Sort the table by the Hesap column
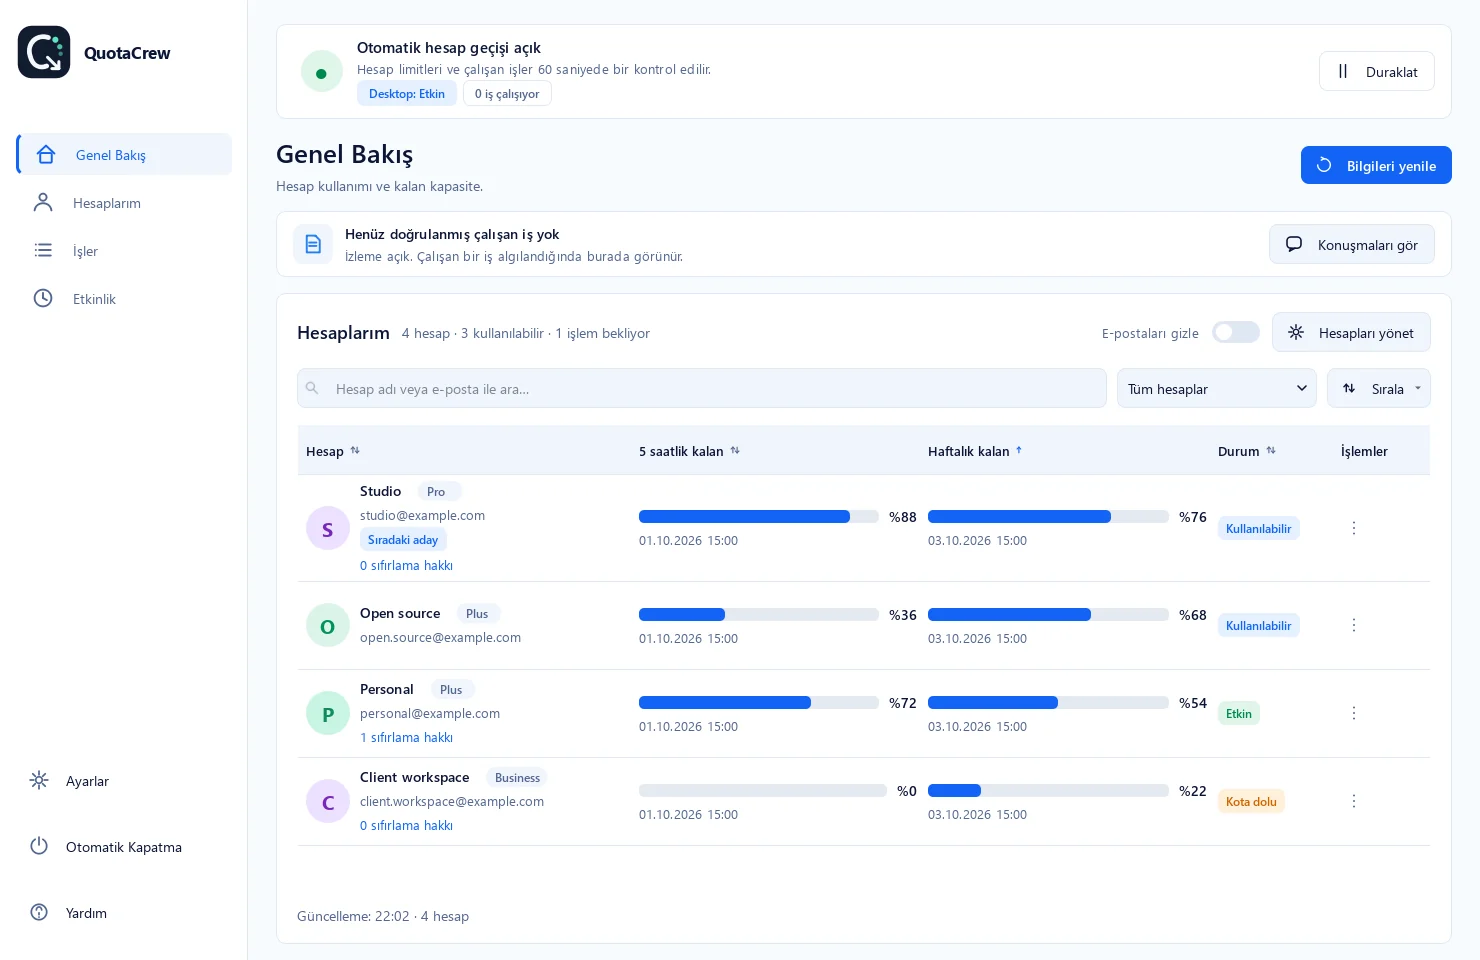 [x=333, y=451]
